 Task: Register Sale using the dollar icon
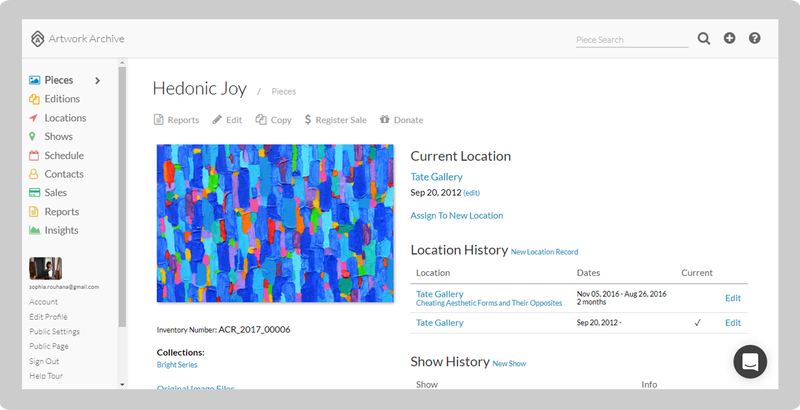(x=308, y=120)
